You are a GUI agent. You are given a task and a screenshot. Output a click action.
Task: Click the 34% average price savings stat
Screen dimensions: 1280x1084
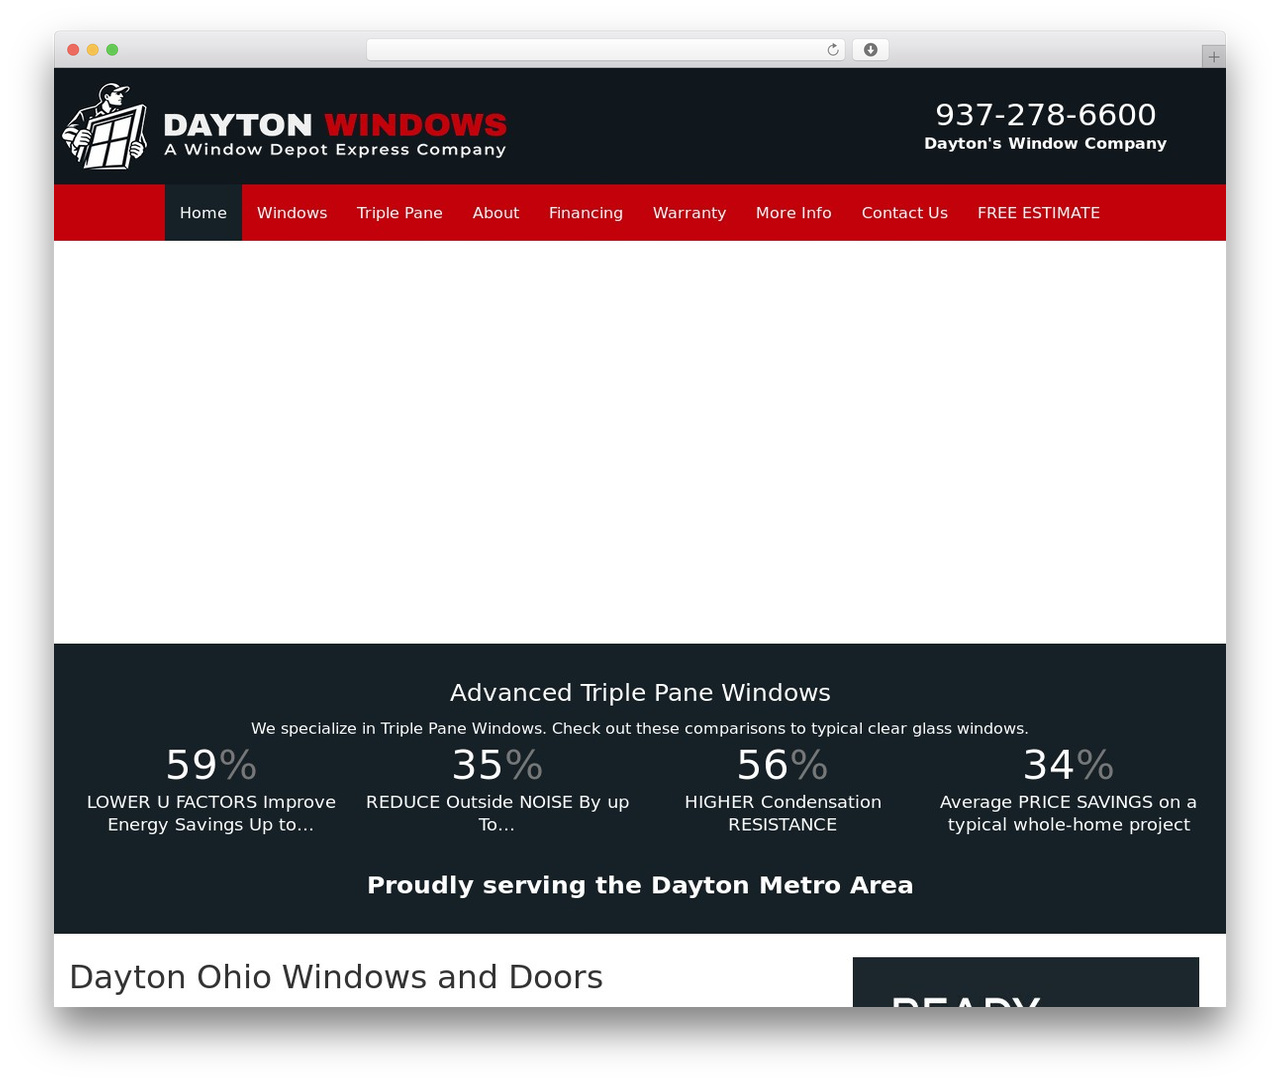coord(1068,790)
